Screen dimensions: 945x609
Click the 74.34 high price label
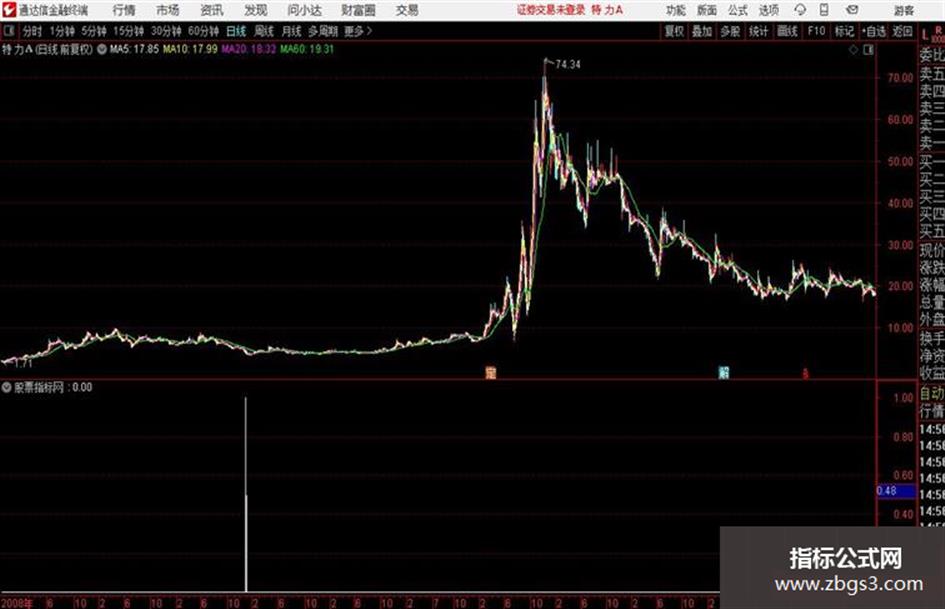point(568,65)
